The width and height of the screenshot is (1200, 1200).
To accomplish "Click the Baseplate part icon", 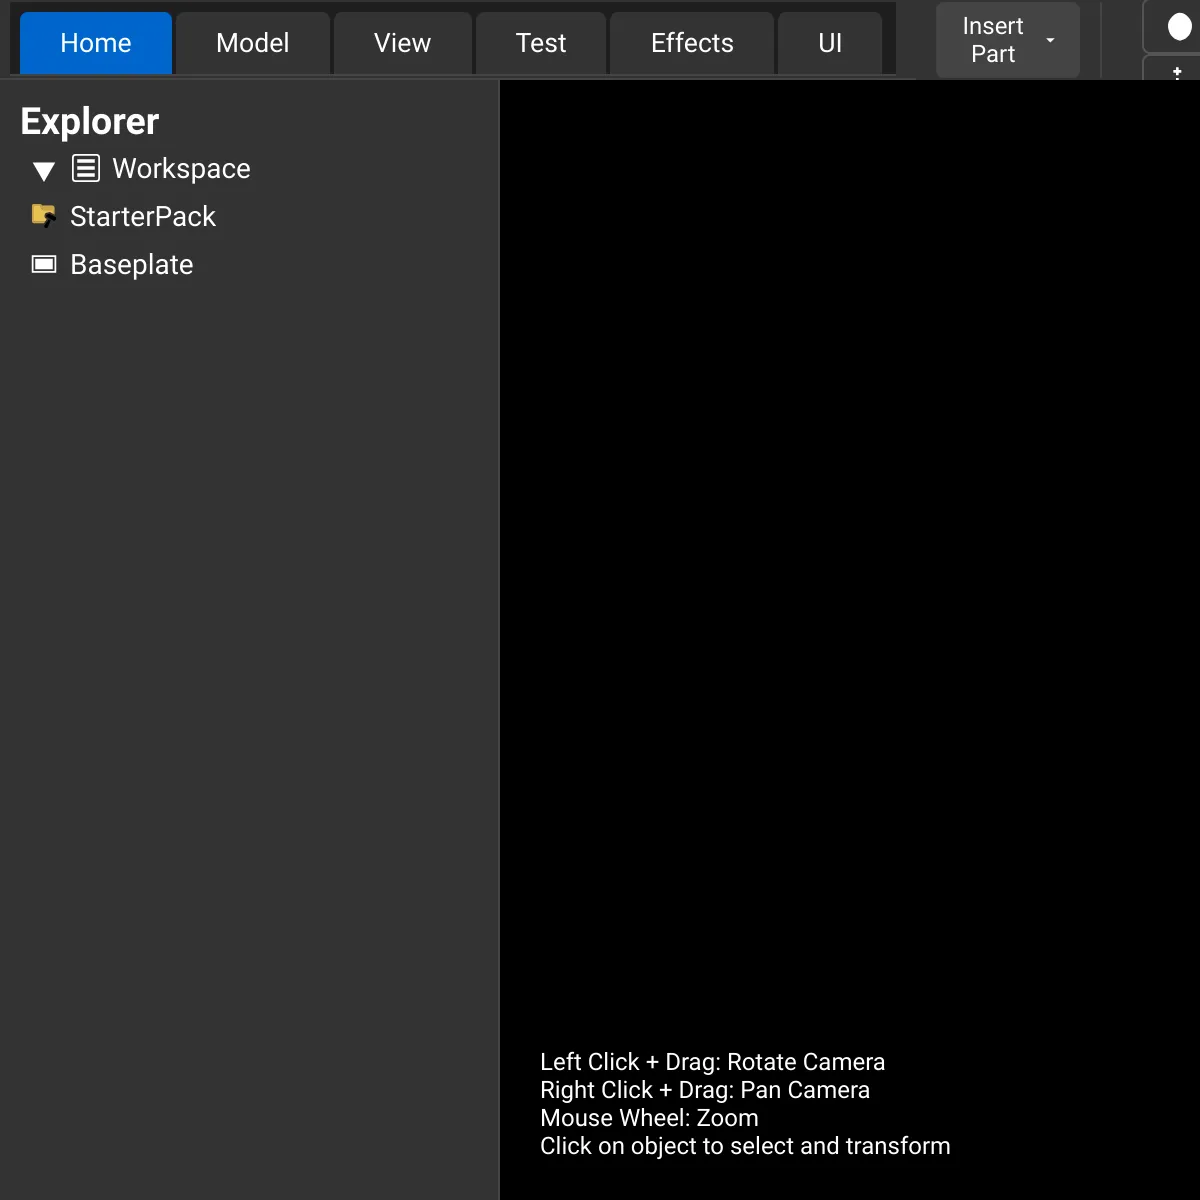I will coord(44,264).
